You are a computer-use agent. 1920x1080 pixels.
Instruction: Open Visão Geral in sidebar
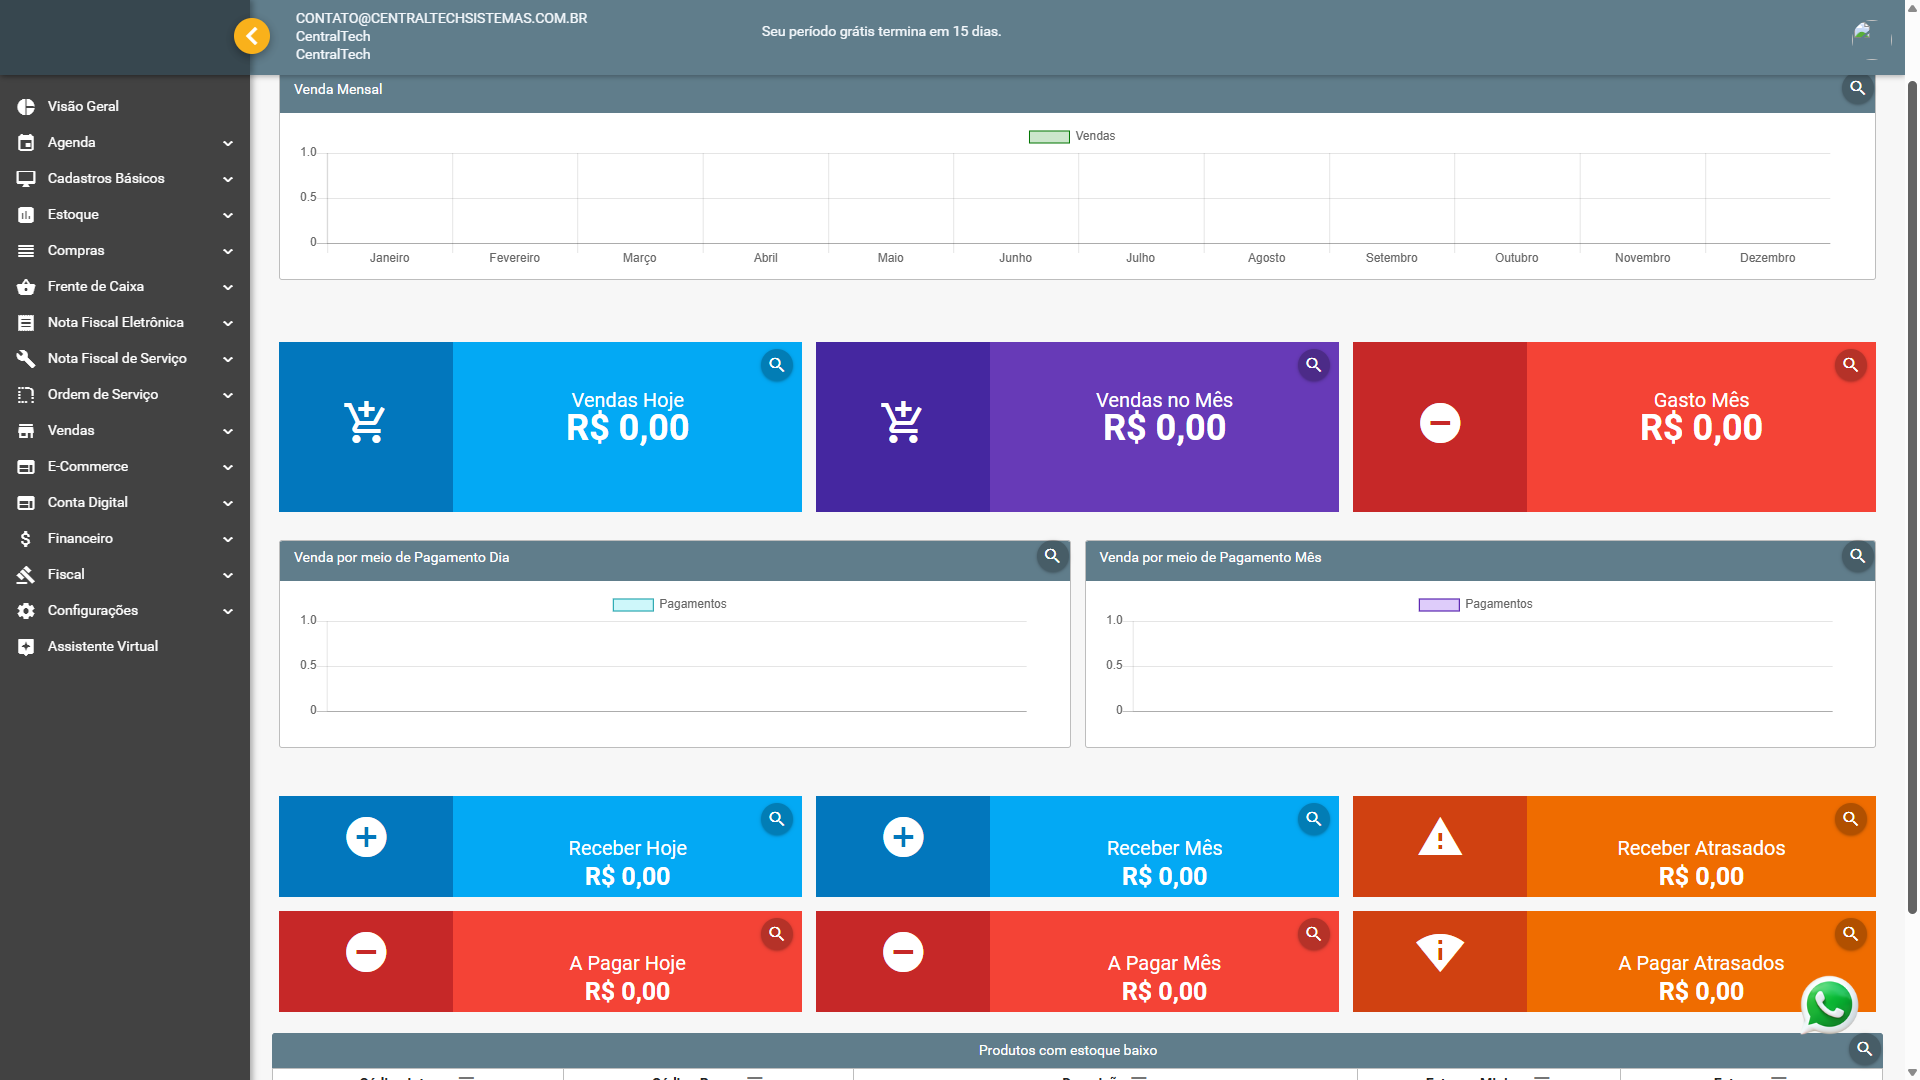tap(83, 106)
